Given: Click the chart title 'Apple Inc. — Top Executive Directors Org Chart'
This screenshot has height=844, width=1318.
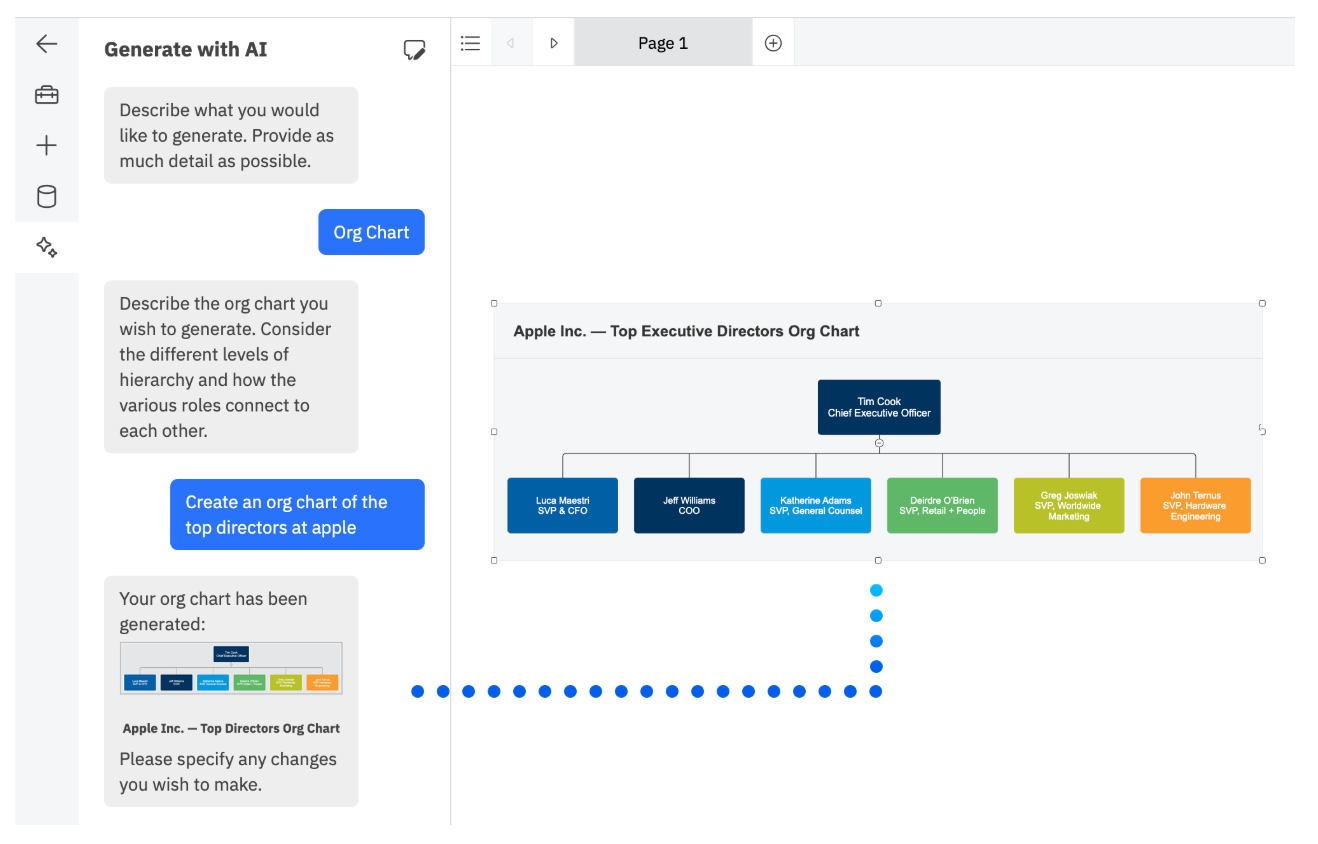Looking at the screenshot, I should click(686, 331).
